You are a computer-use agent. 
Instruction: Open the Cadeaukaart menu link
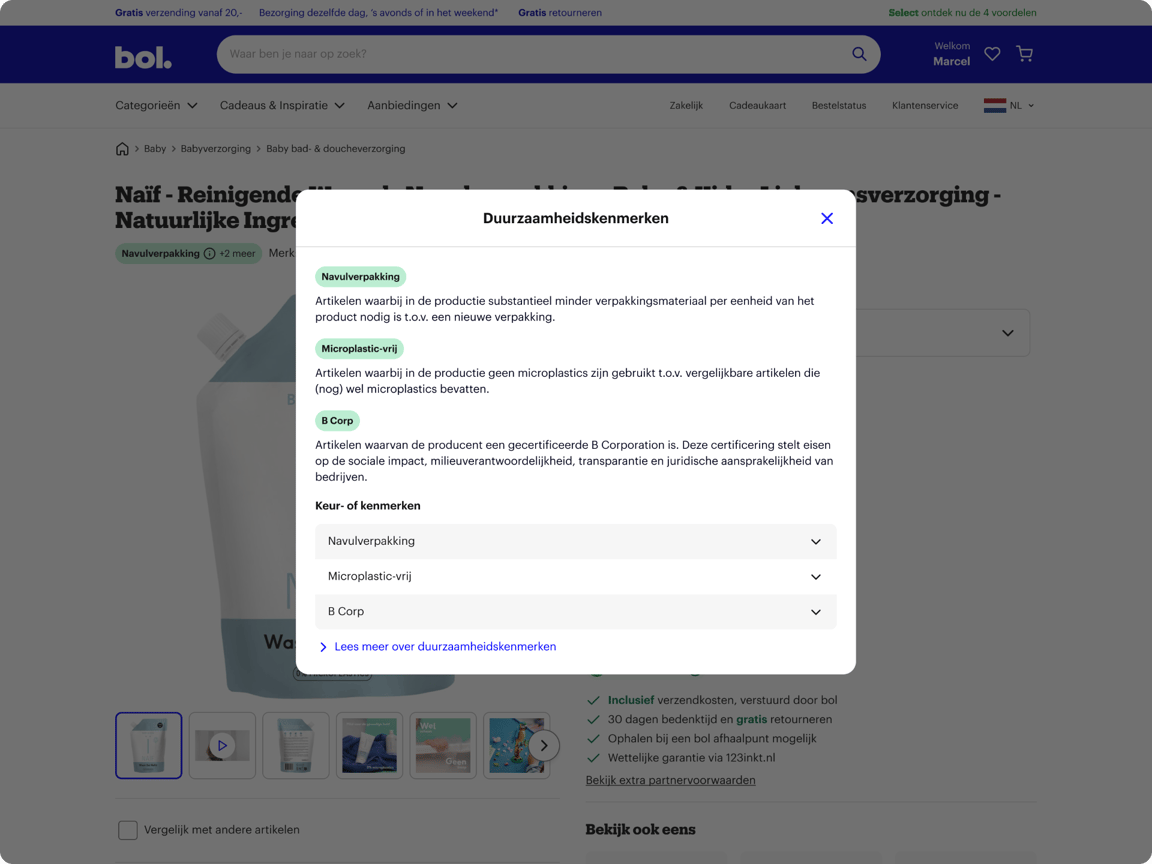point(757,106)
